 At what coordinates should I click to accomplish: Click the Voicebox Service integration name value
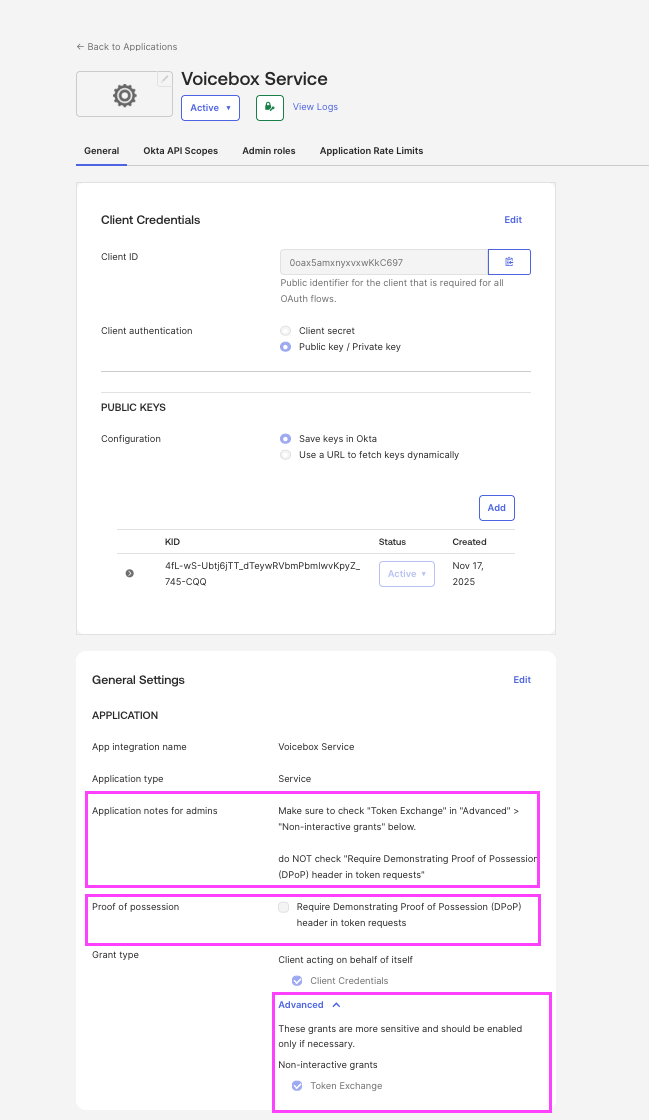click(316, 746)
